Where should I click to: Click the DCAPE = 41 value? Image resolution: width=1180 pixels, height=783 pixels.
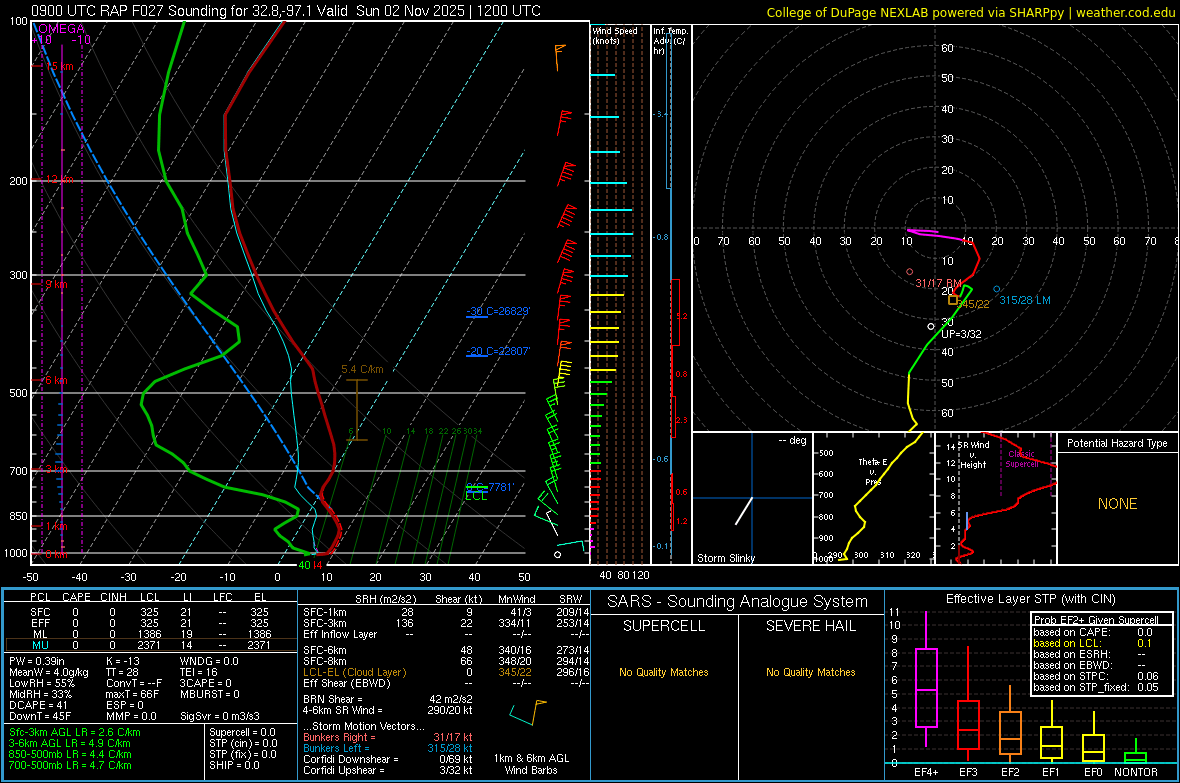pos(38,705)
